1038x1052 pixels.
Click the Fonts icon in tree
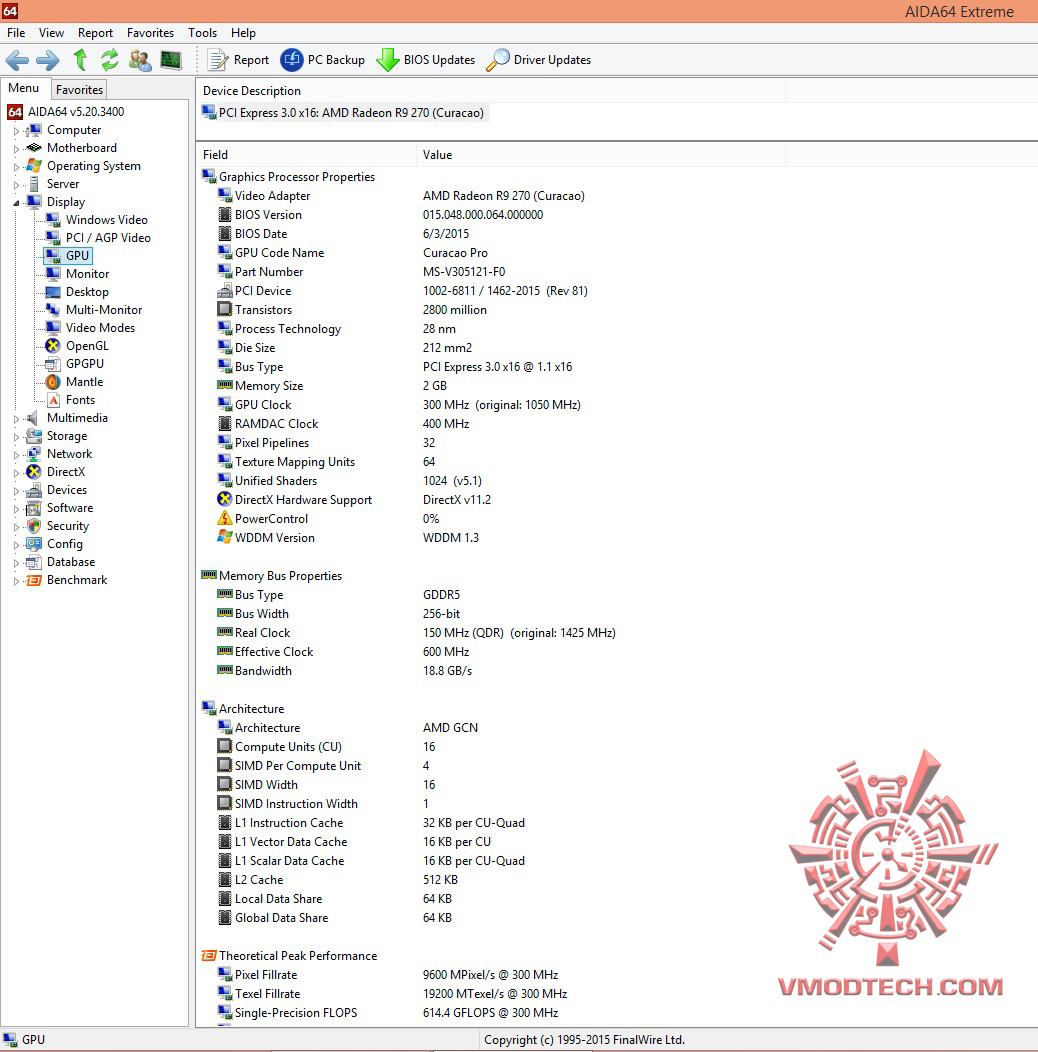53,400
